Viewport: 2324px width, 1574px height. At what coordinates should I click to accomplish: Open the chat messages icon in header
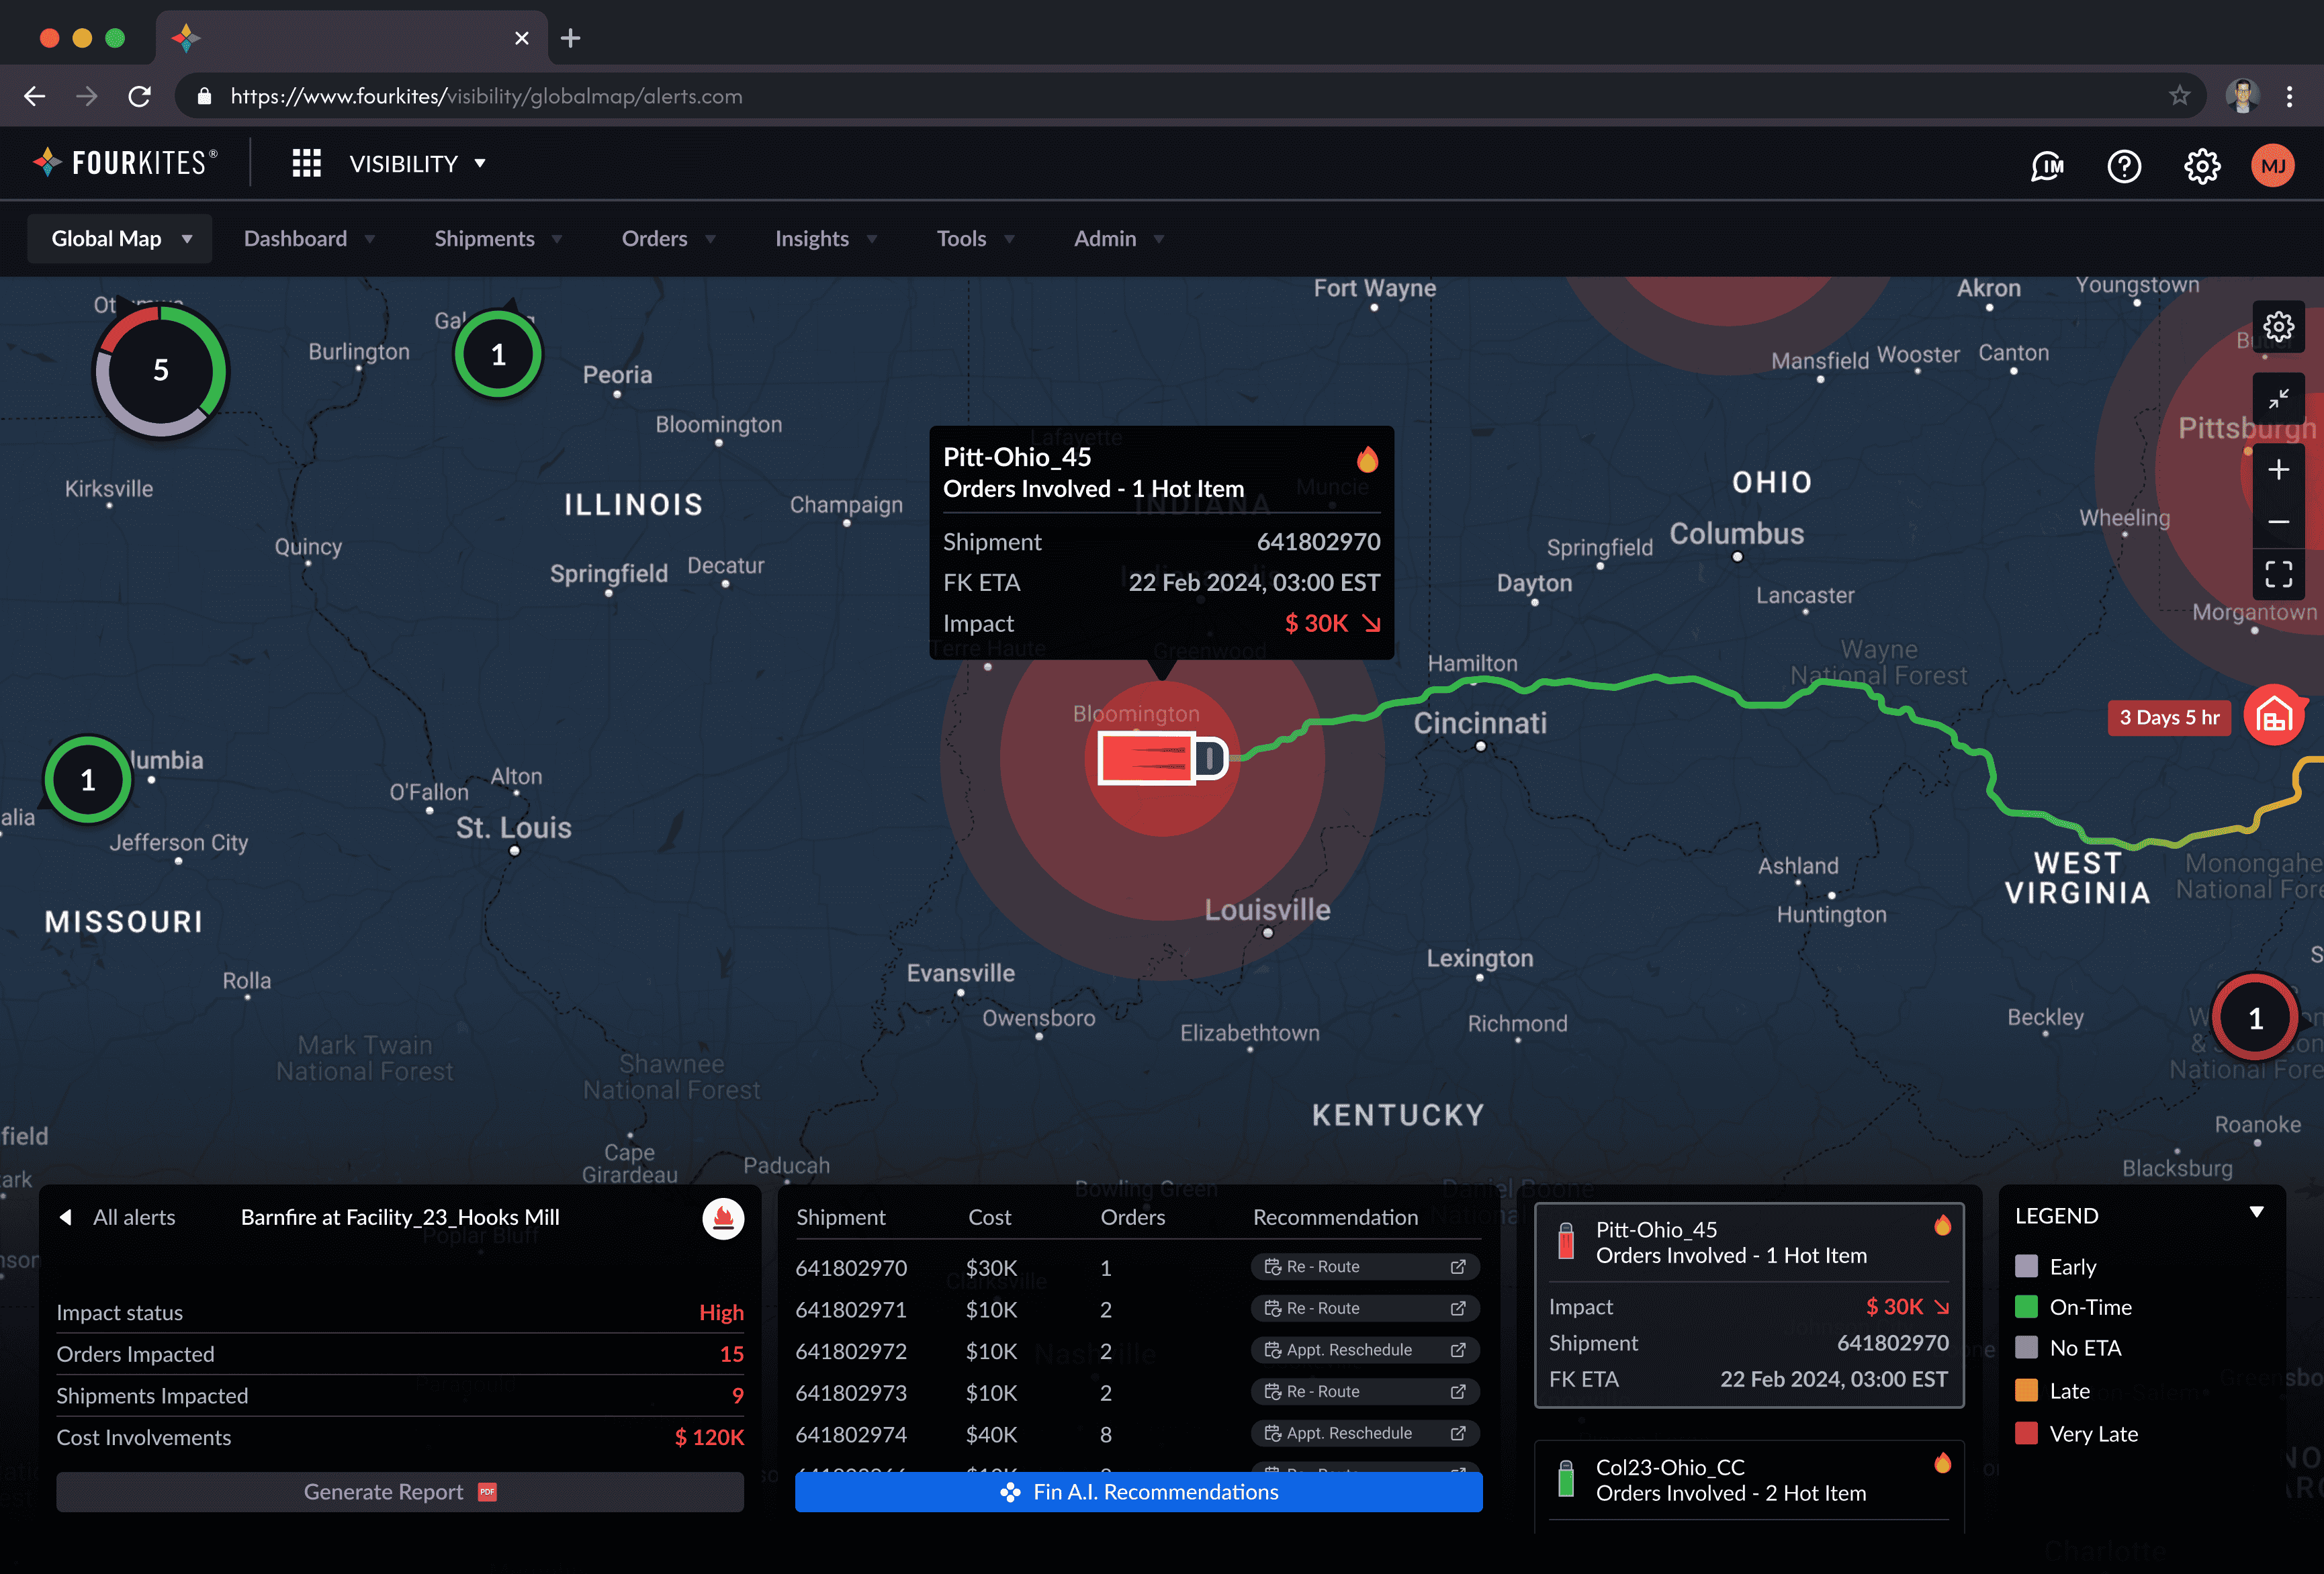[x=2047, y=165]
